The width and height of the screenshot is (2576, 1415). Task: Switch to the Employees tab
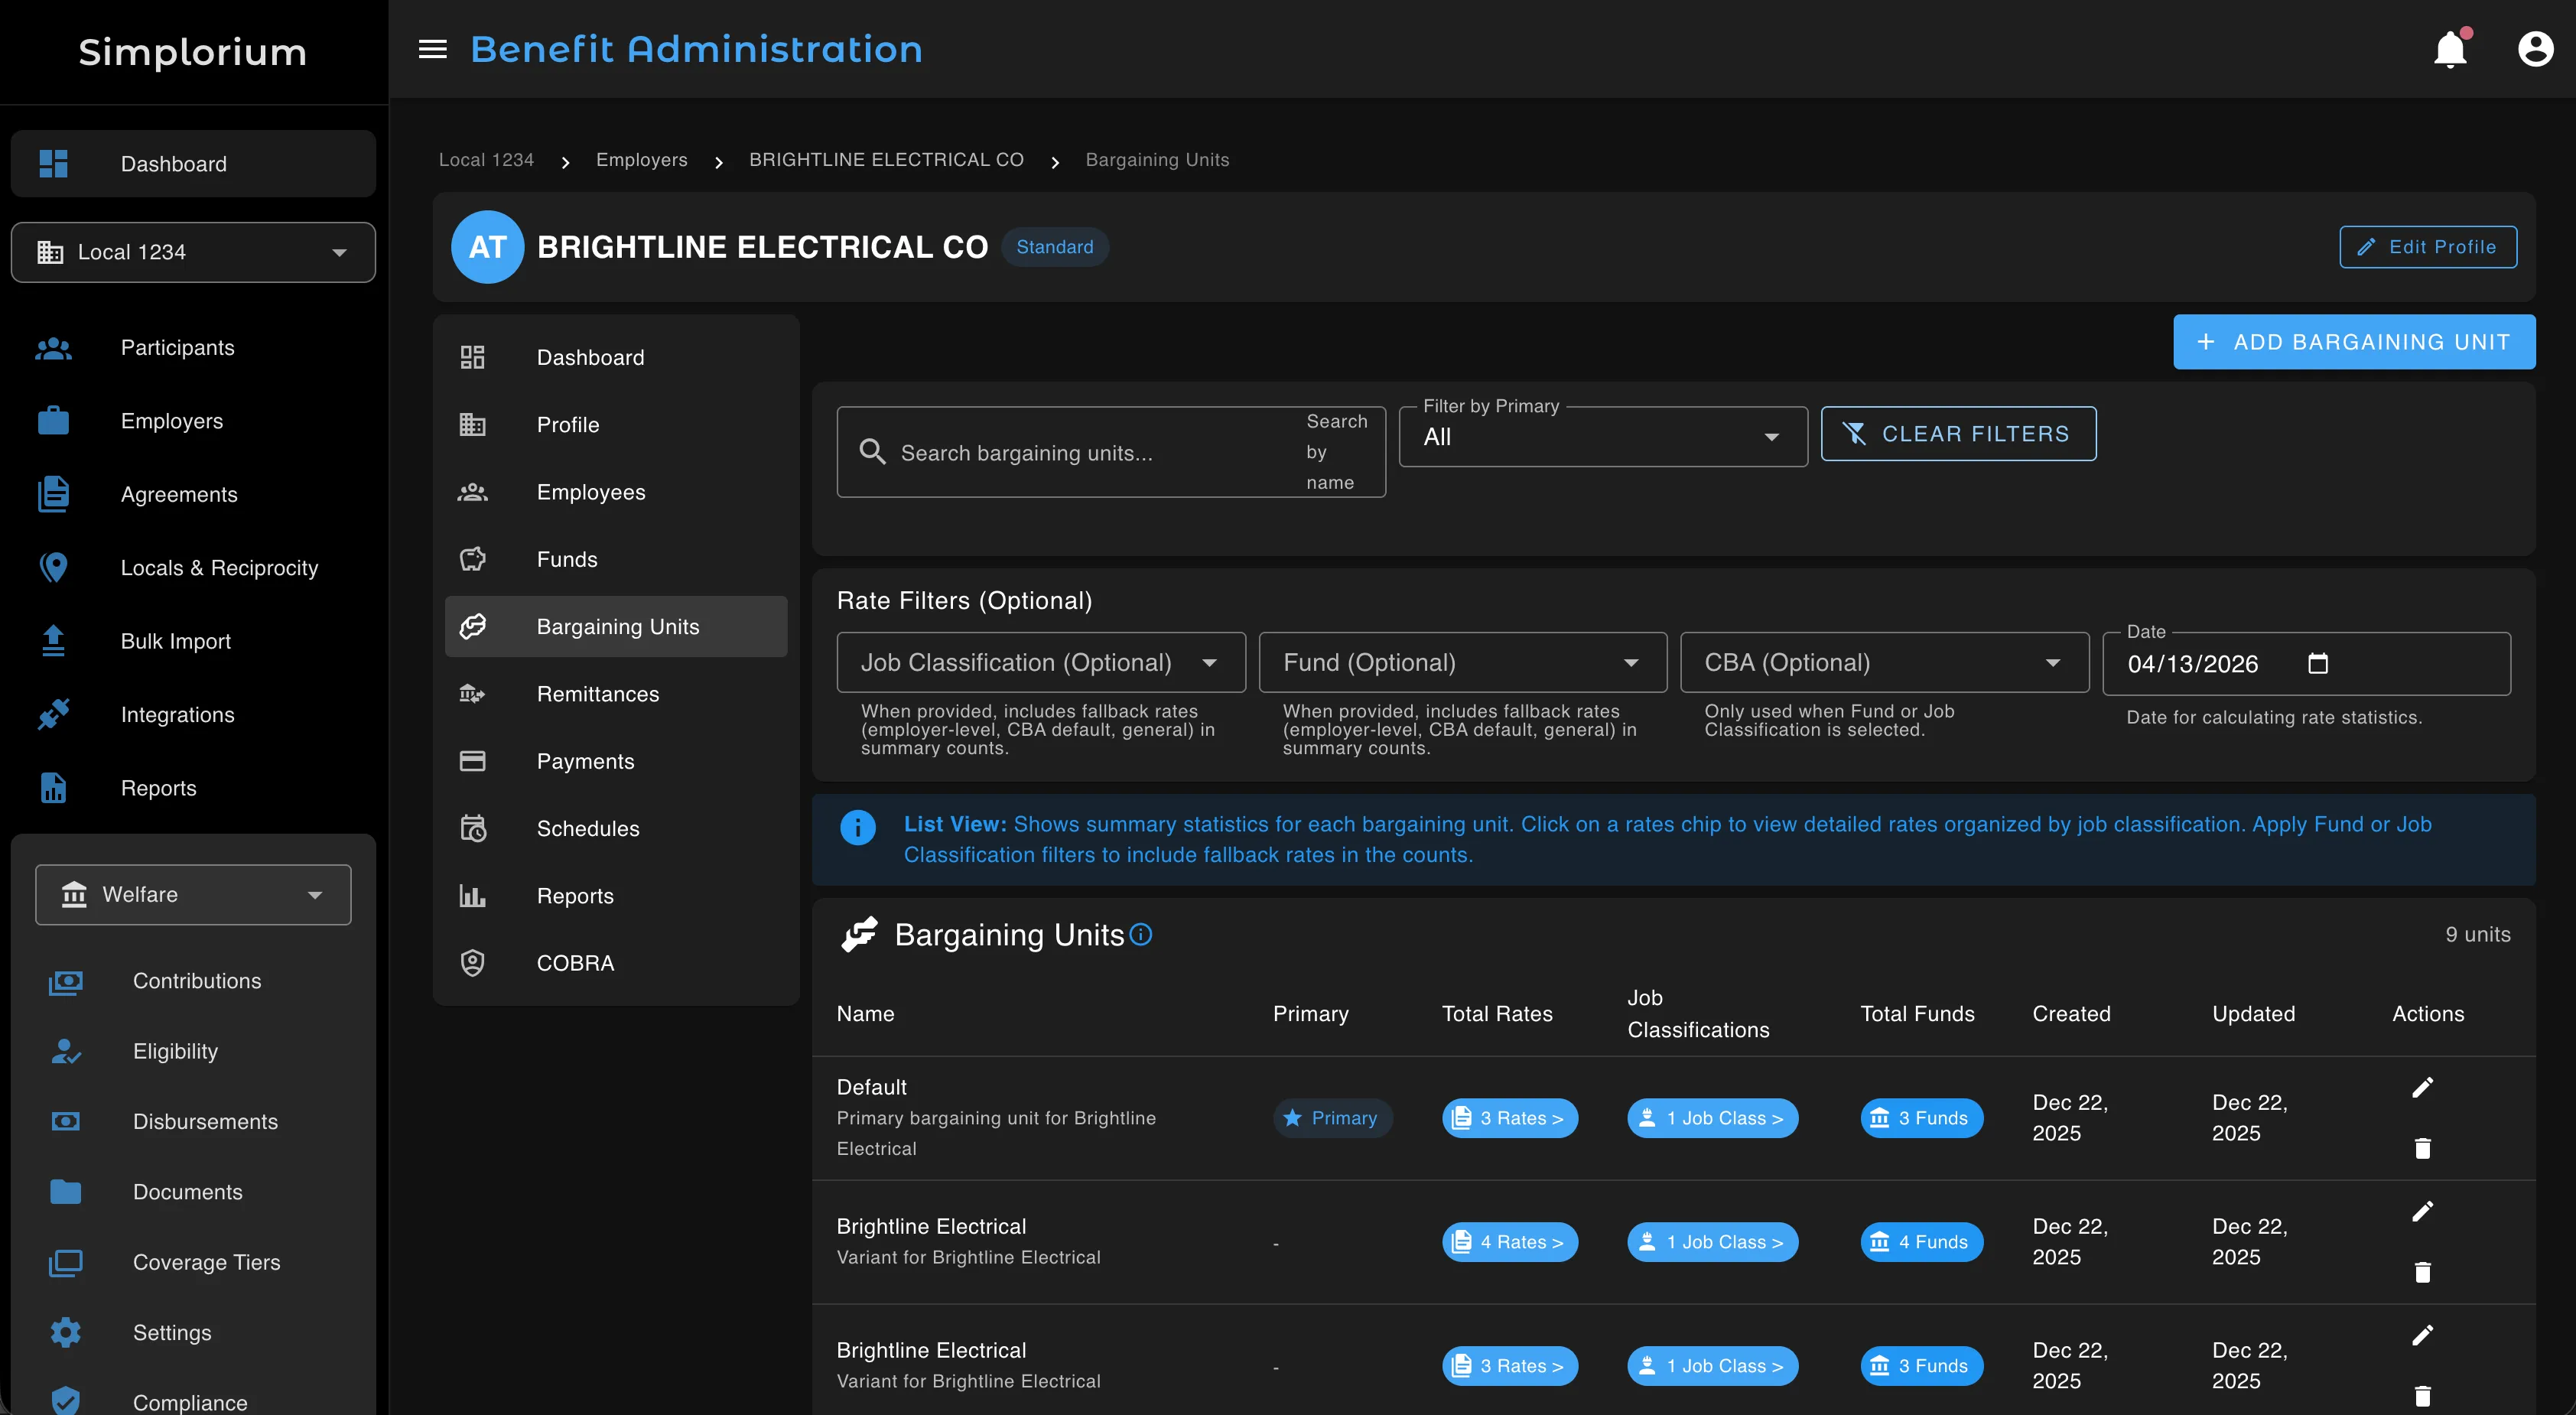click(590, 491)
